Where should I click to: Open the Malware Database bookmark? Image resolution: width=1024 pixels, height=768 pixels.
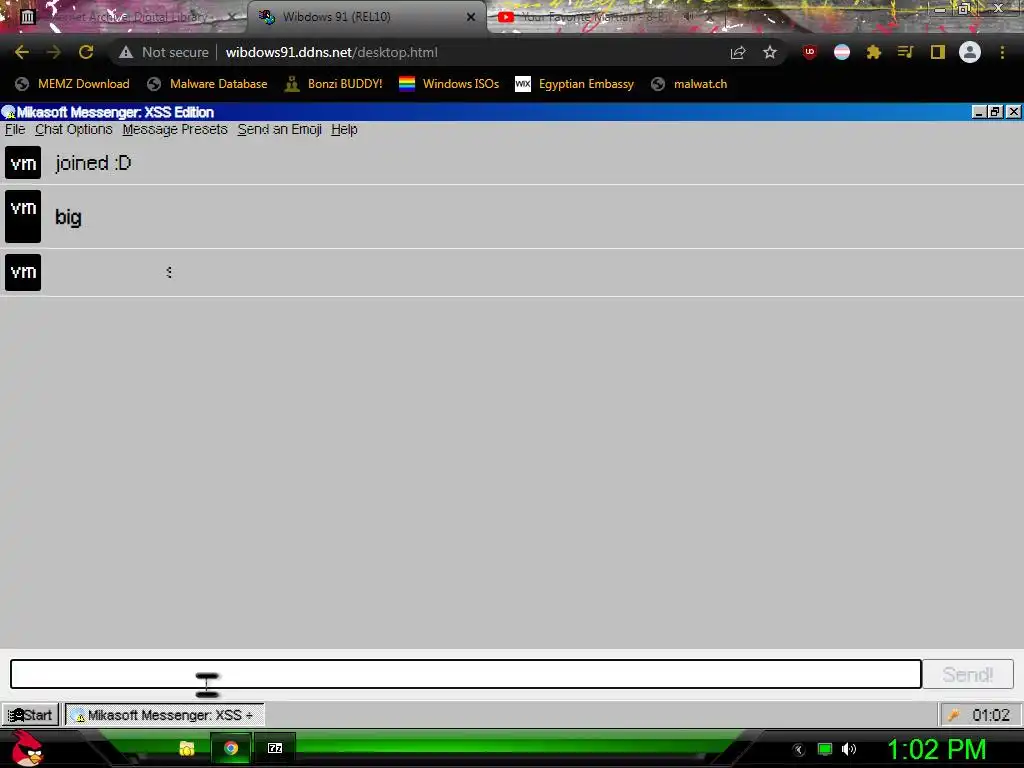[x=207, y=84]
